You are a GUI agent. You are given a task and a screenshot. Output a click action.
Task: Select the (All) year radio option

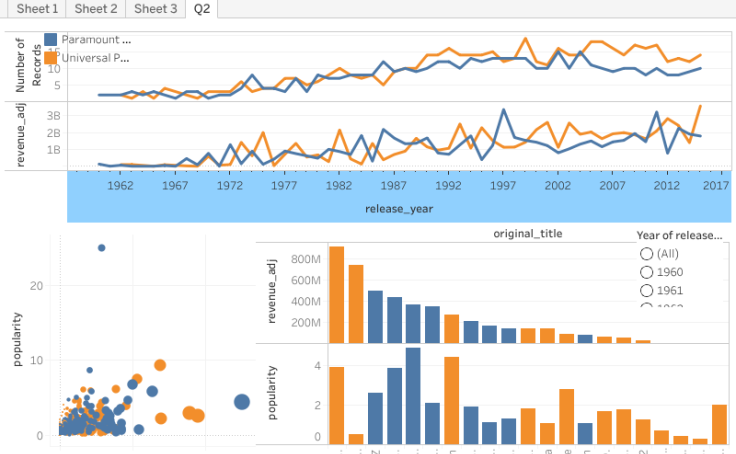coord(646,254)
